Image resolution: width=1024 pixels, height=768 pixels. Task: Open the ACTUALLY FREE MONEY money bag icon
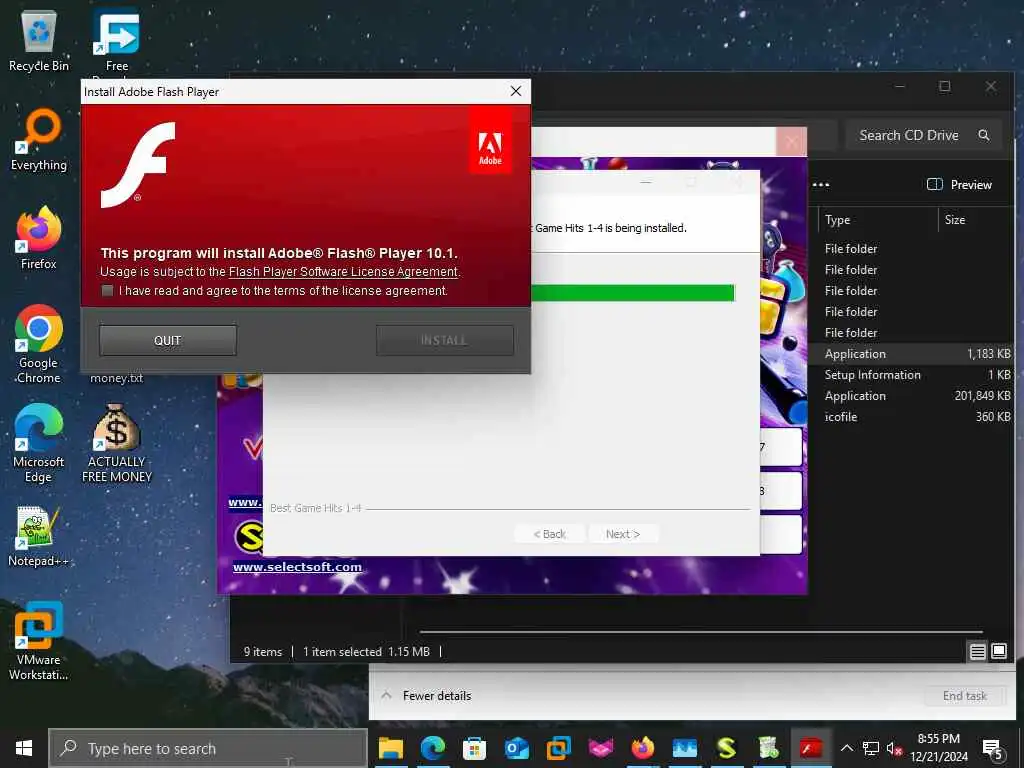tap(116, 443)
